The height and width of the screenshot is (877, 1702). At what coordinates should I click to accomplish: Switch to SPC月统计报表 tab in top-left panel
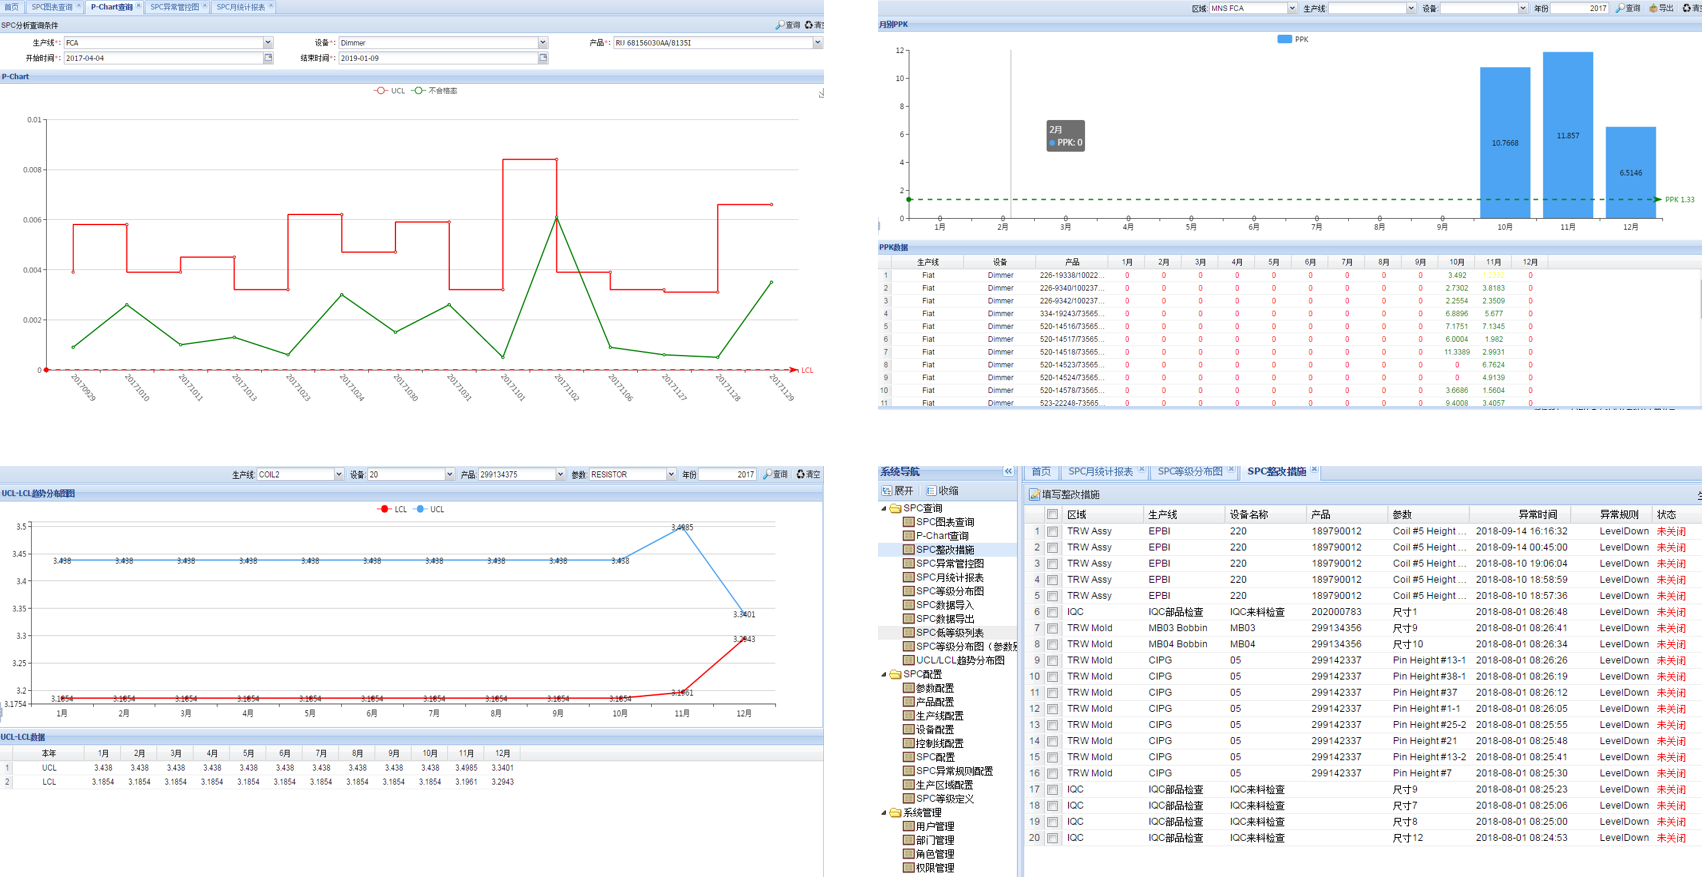click(x=241, y=7)
